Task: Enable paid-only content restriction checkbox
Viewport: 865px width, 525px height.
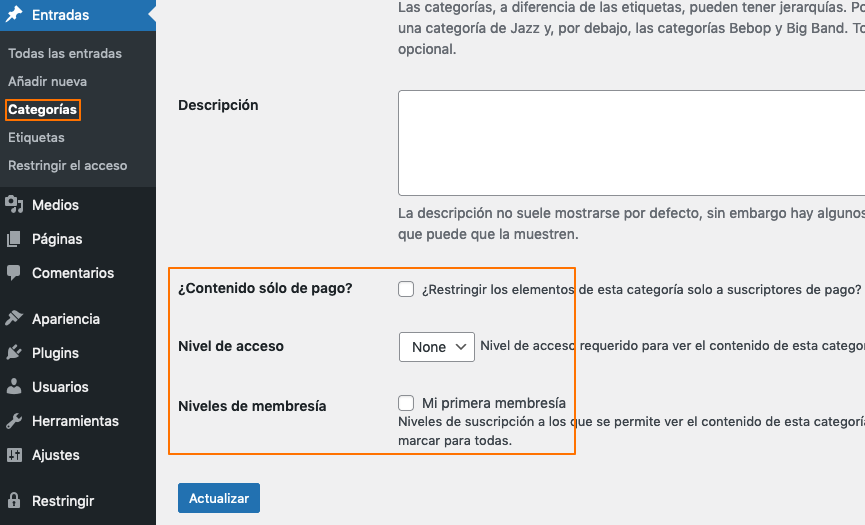Action: point(406,289)
